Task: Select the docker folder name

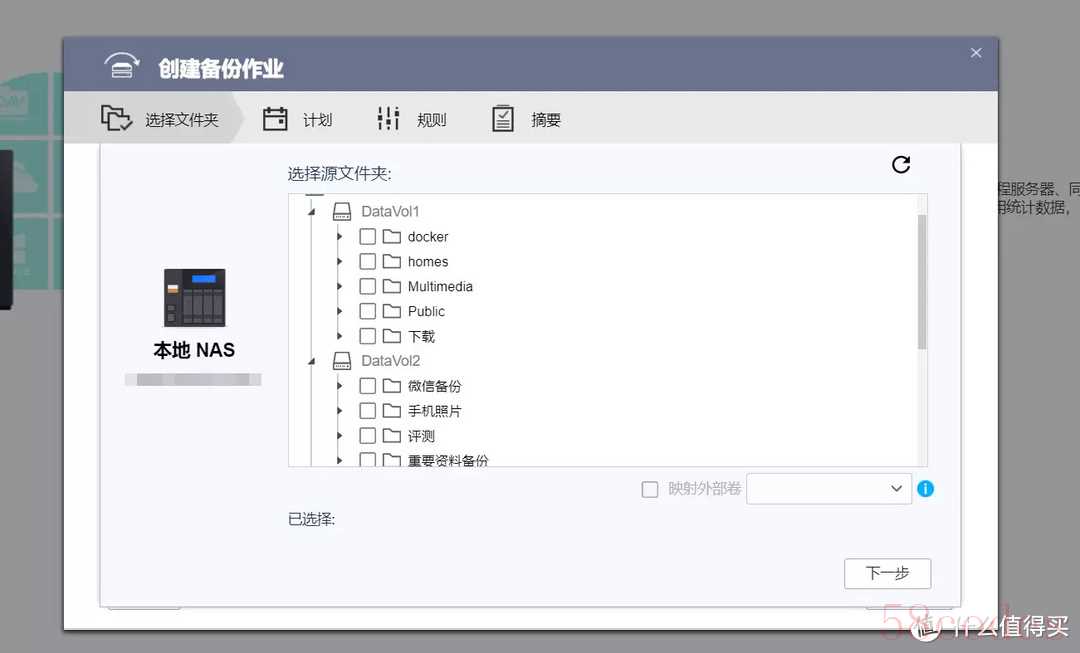Action: click(x=428, y=237)
